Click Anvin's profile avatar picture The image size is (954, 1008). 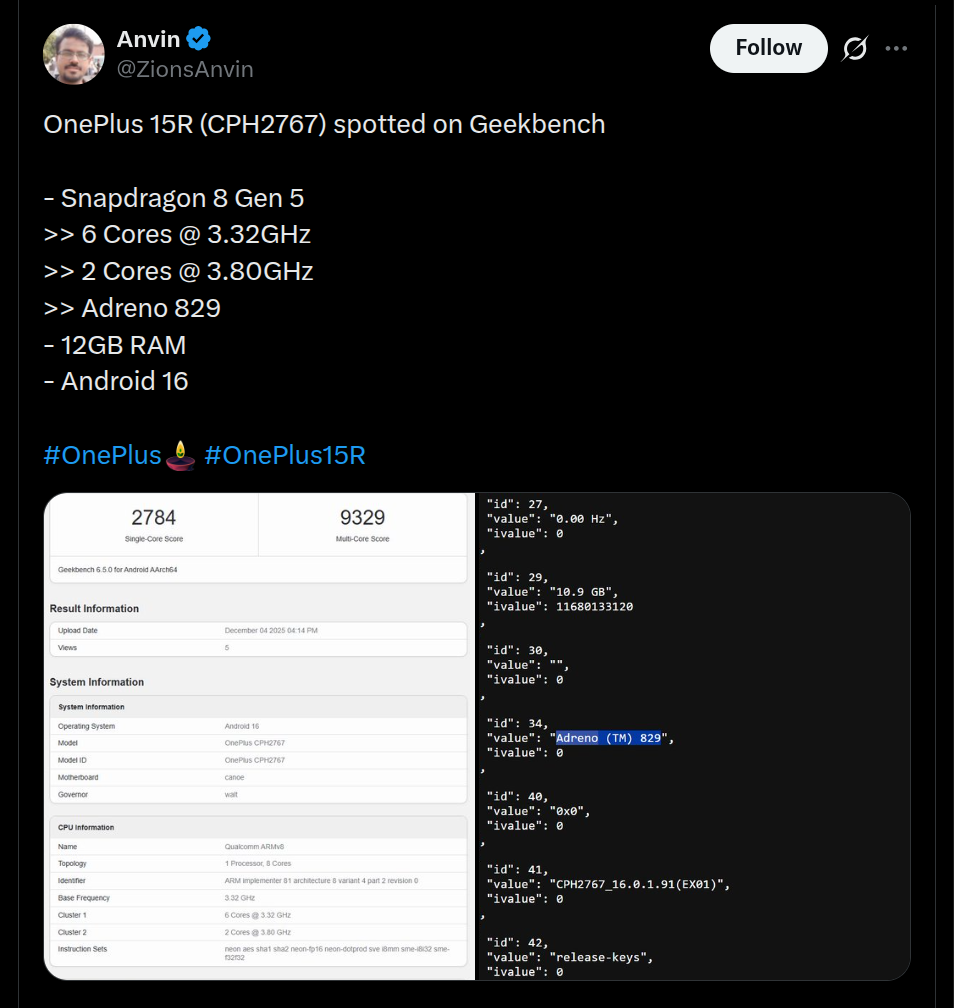pos(74,54)
